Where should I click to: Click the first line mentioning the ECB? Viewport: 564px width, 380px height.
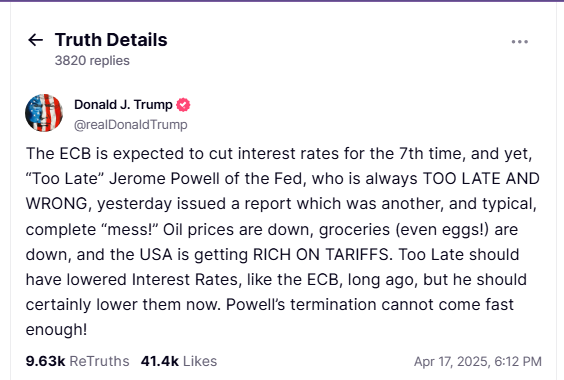click(x=279, y=154)
